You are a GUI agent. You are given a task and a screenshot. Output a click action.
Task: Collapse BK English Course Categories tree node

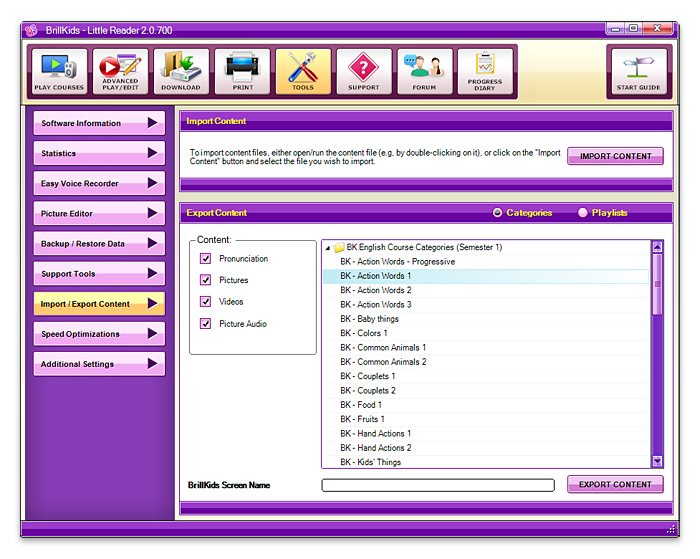coord(328,248)
